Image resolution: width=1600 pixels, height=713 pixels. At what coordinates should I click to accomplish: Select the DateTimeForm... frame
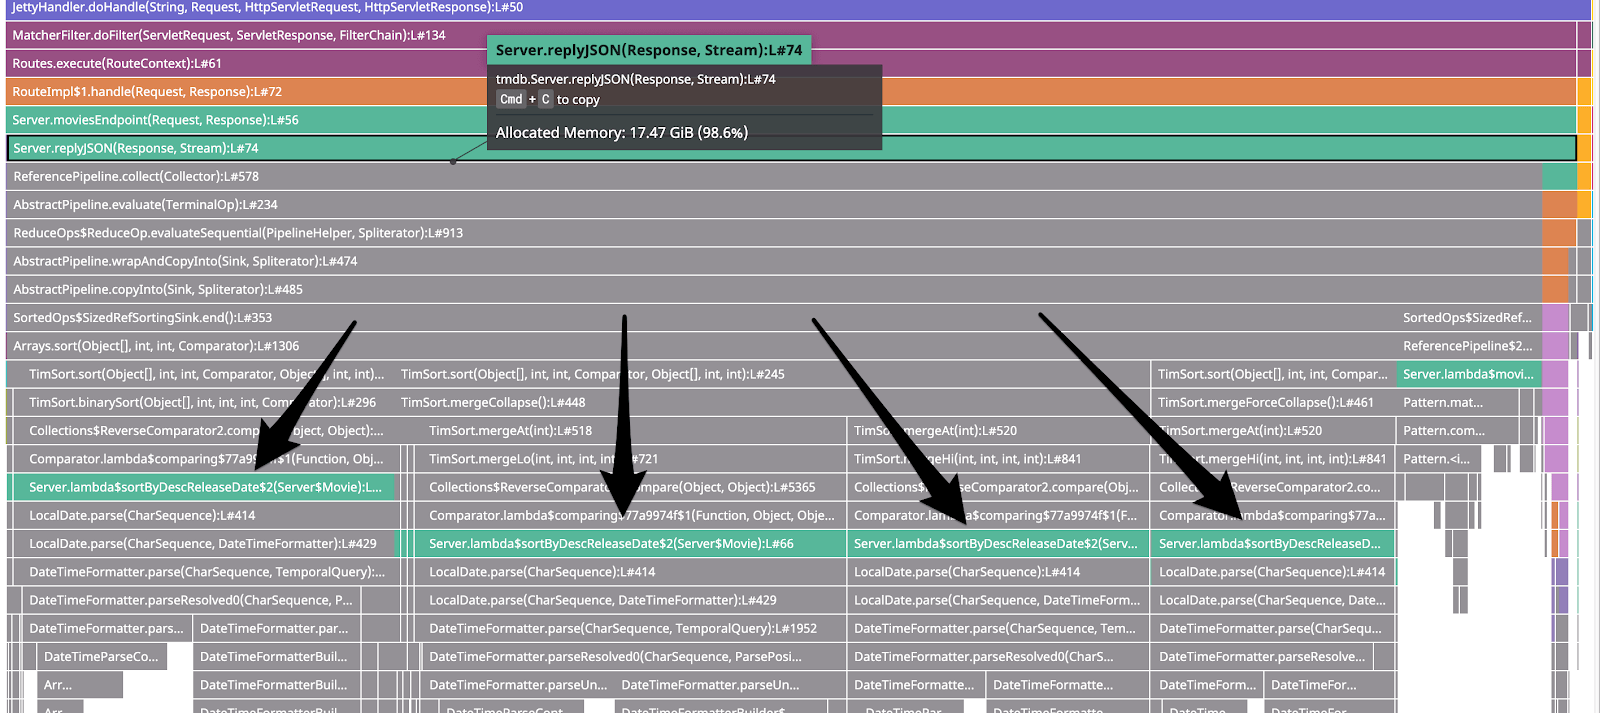1207,685
